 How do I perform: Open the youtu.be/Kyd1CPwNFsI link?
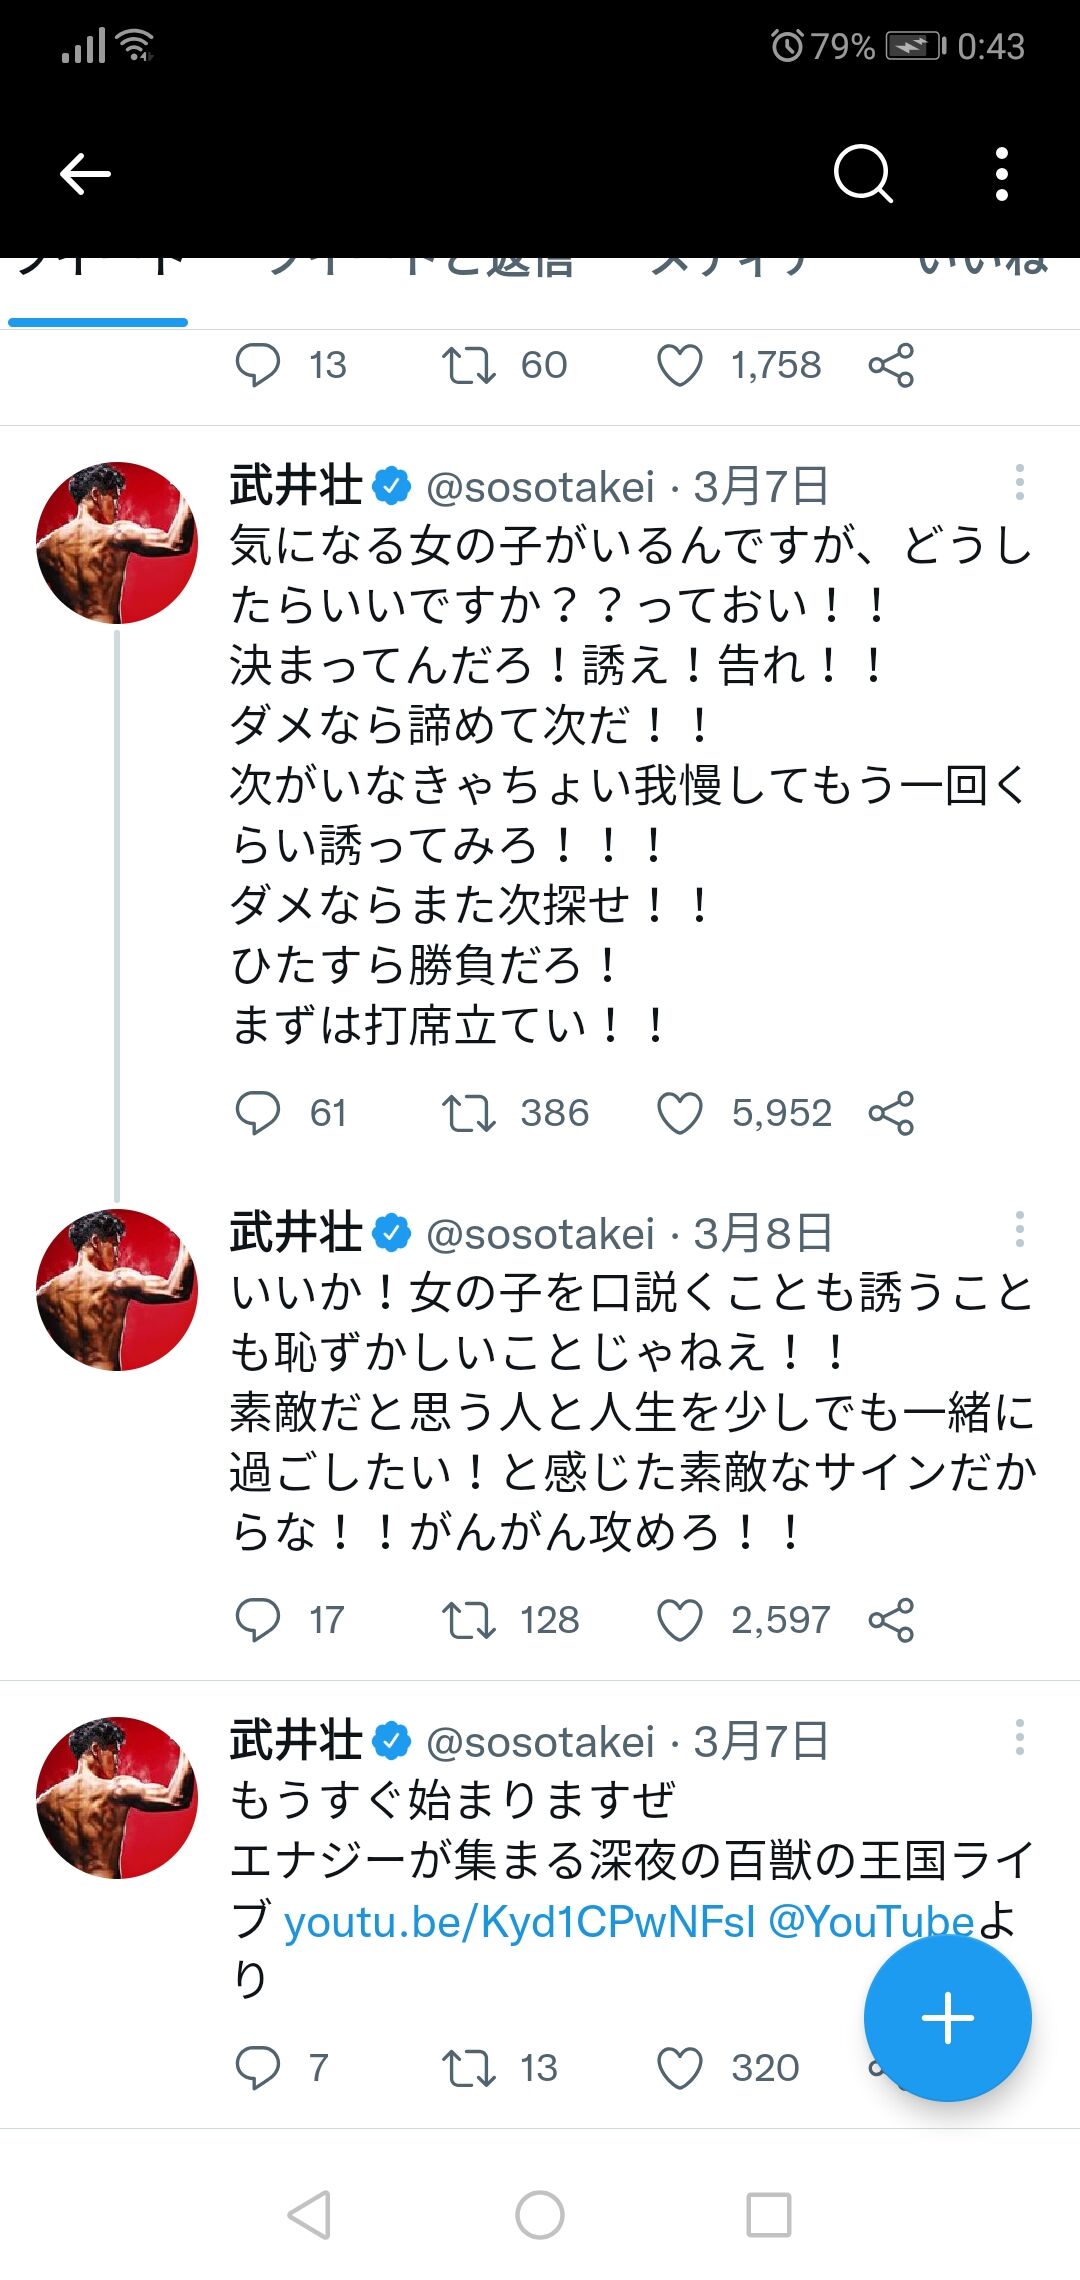pos(520,1921)
